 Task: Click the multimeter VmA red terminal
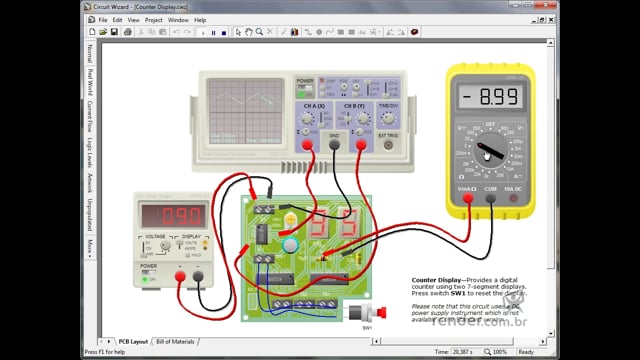pyautogui.click(x=468, y=198)
